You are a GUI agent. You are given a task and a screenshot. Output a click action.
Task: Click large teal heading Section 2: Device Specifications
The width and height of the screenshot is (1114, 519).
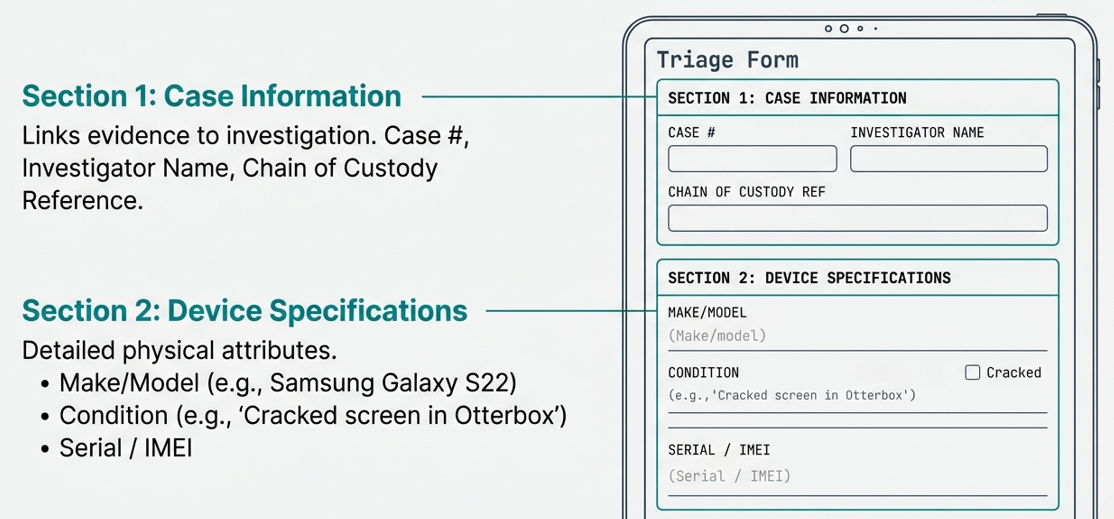244,311
